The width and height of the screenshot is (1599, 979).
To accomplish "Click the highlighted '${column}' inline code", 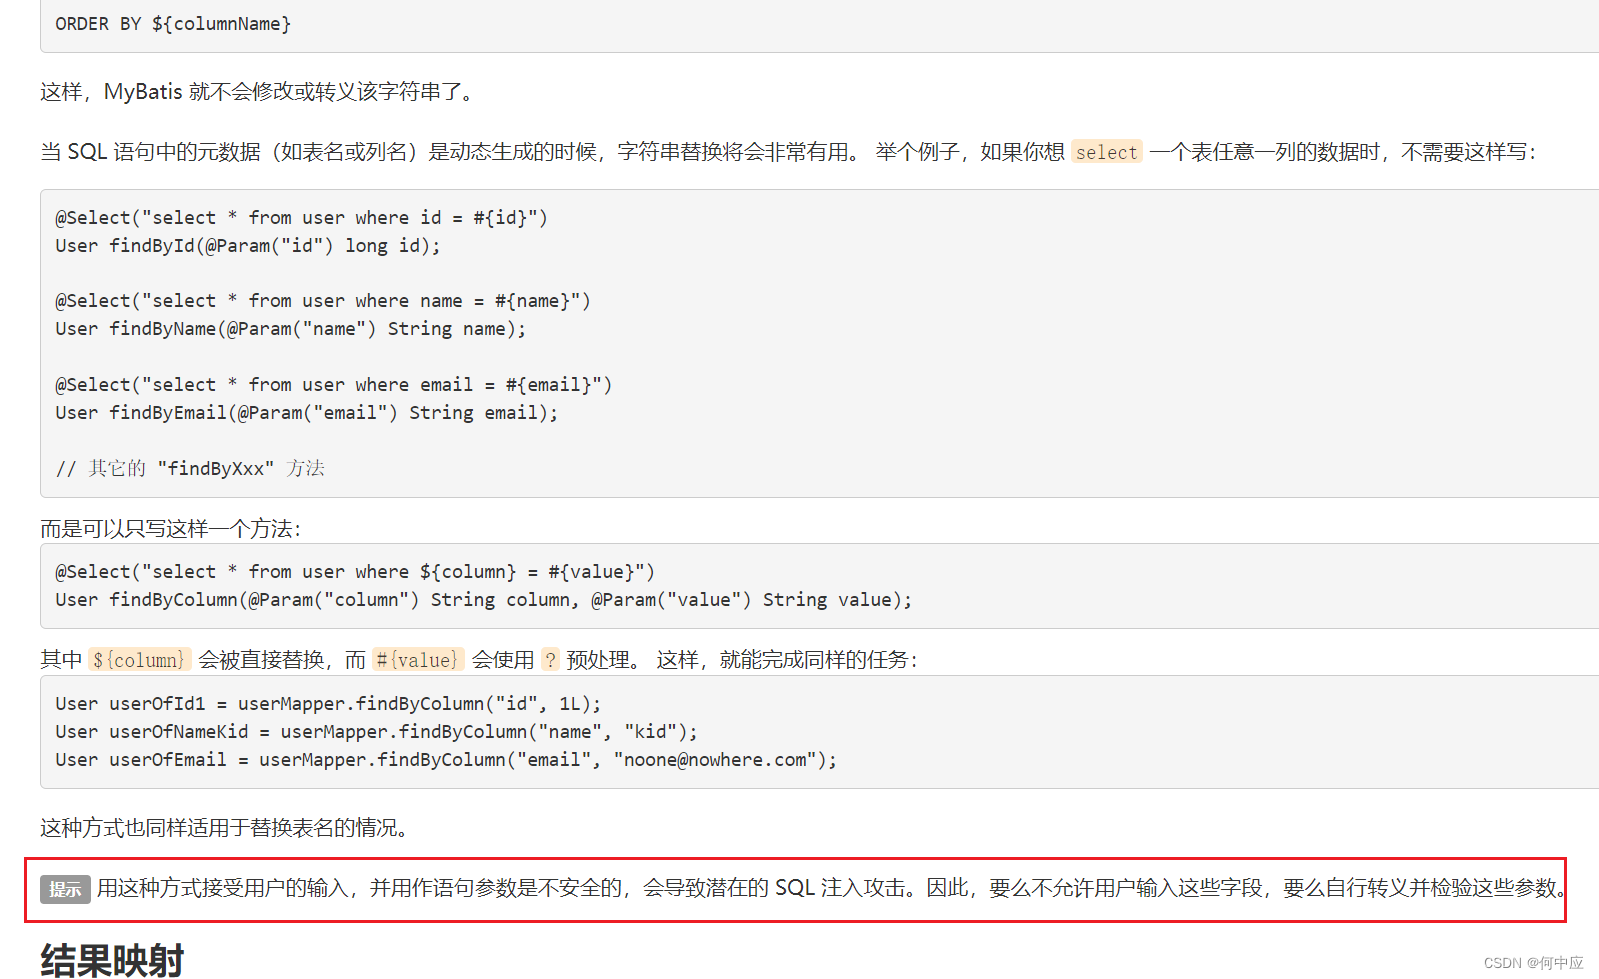I will click(x=139, y=660).
